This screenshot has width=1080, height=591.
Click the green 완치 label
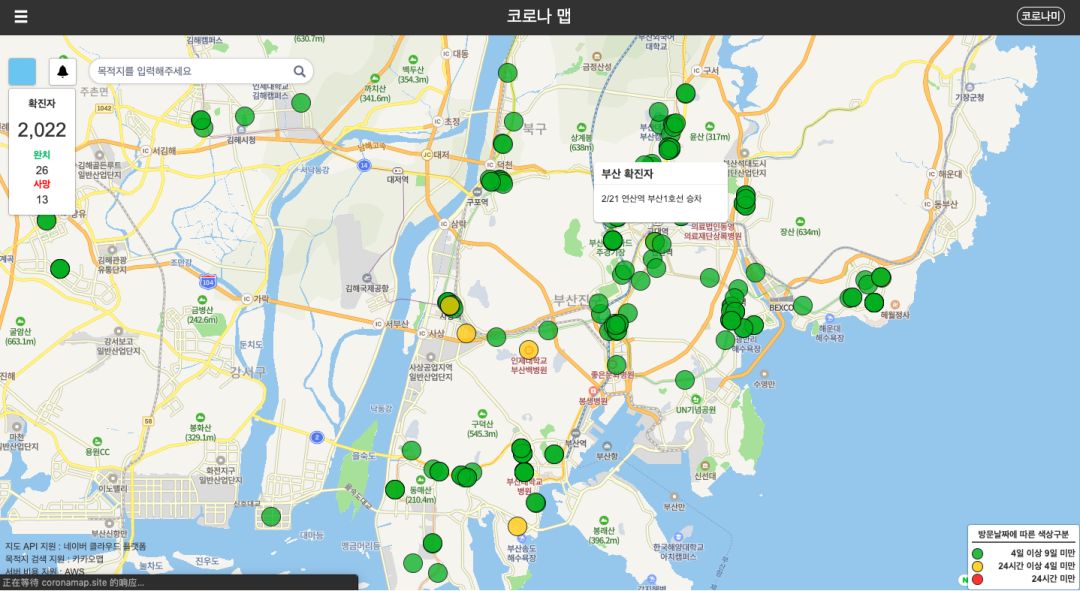coord(42,154)
